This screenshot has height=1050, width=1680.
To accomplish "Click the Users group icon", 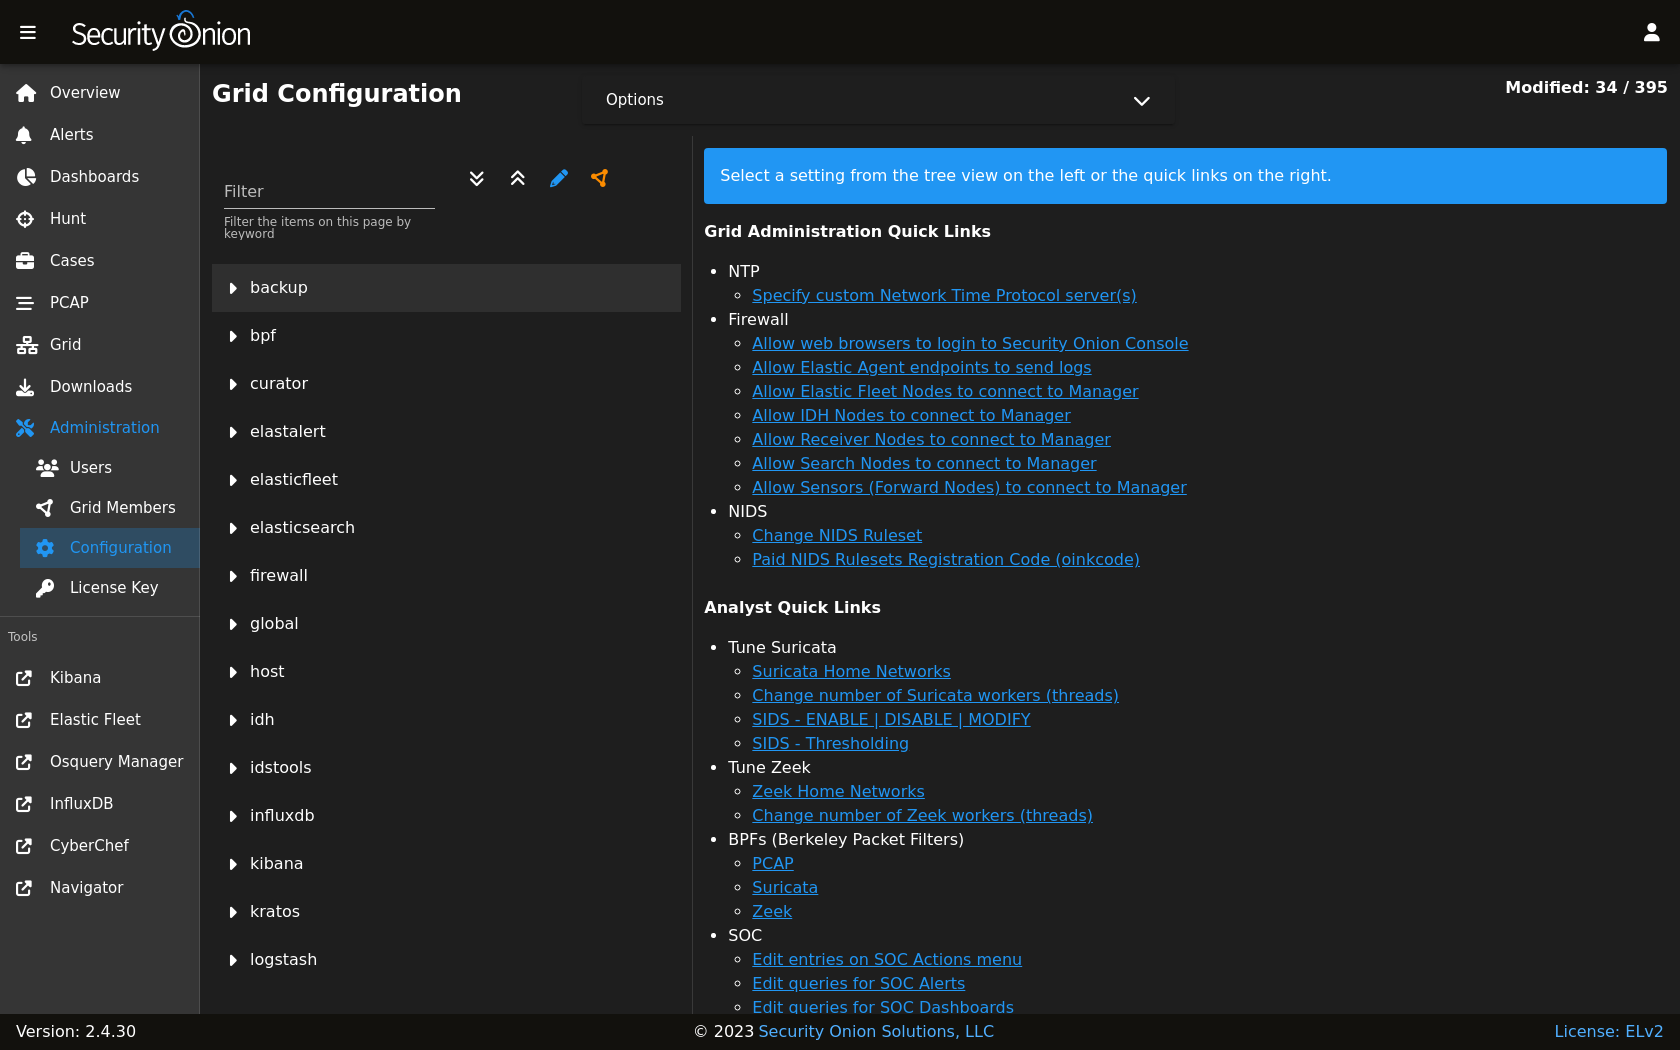I will pos(47,468).
